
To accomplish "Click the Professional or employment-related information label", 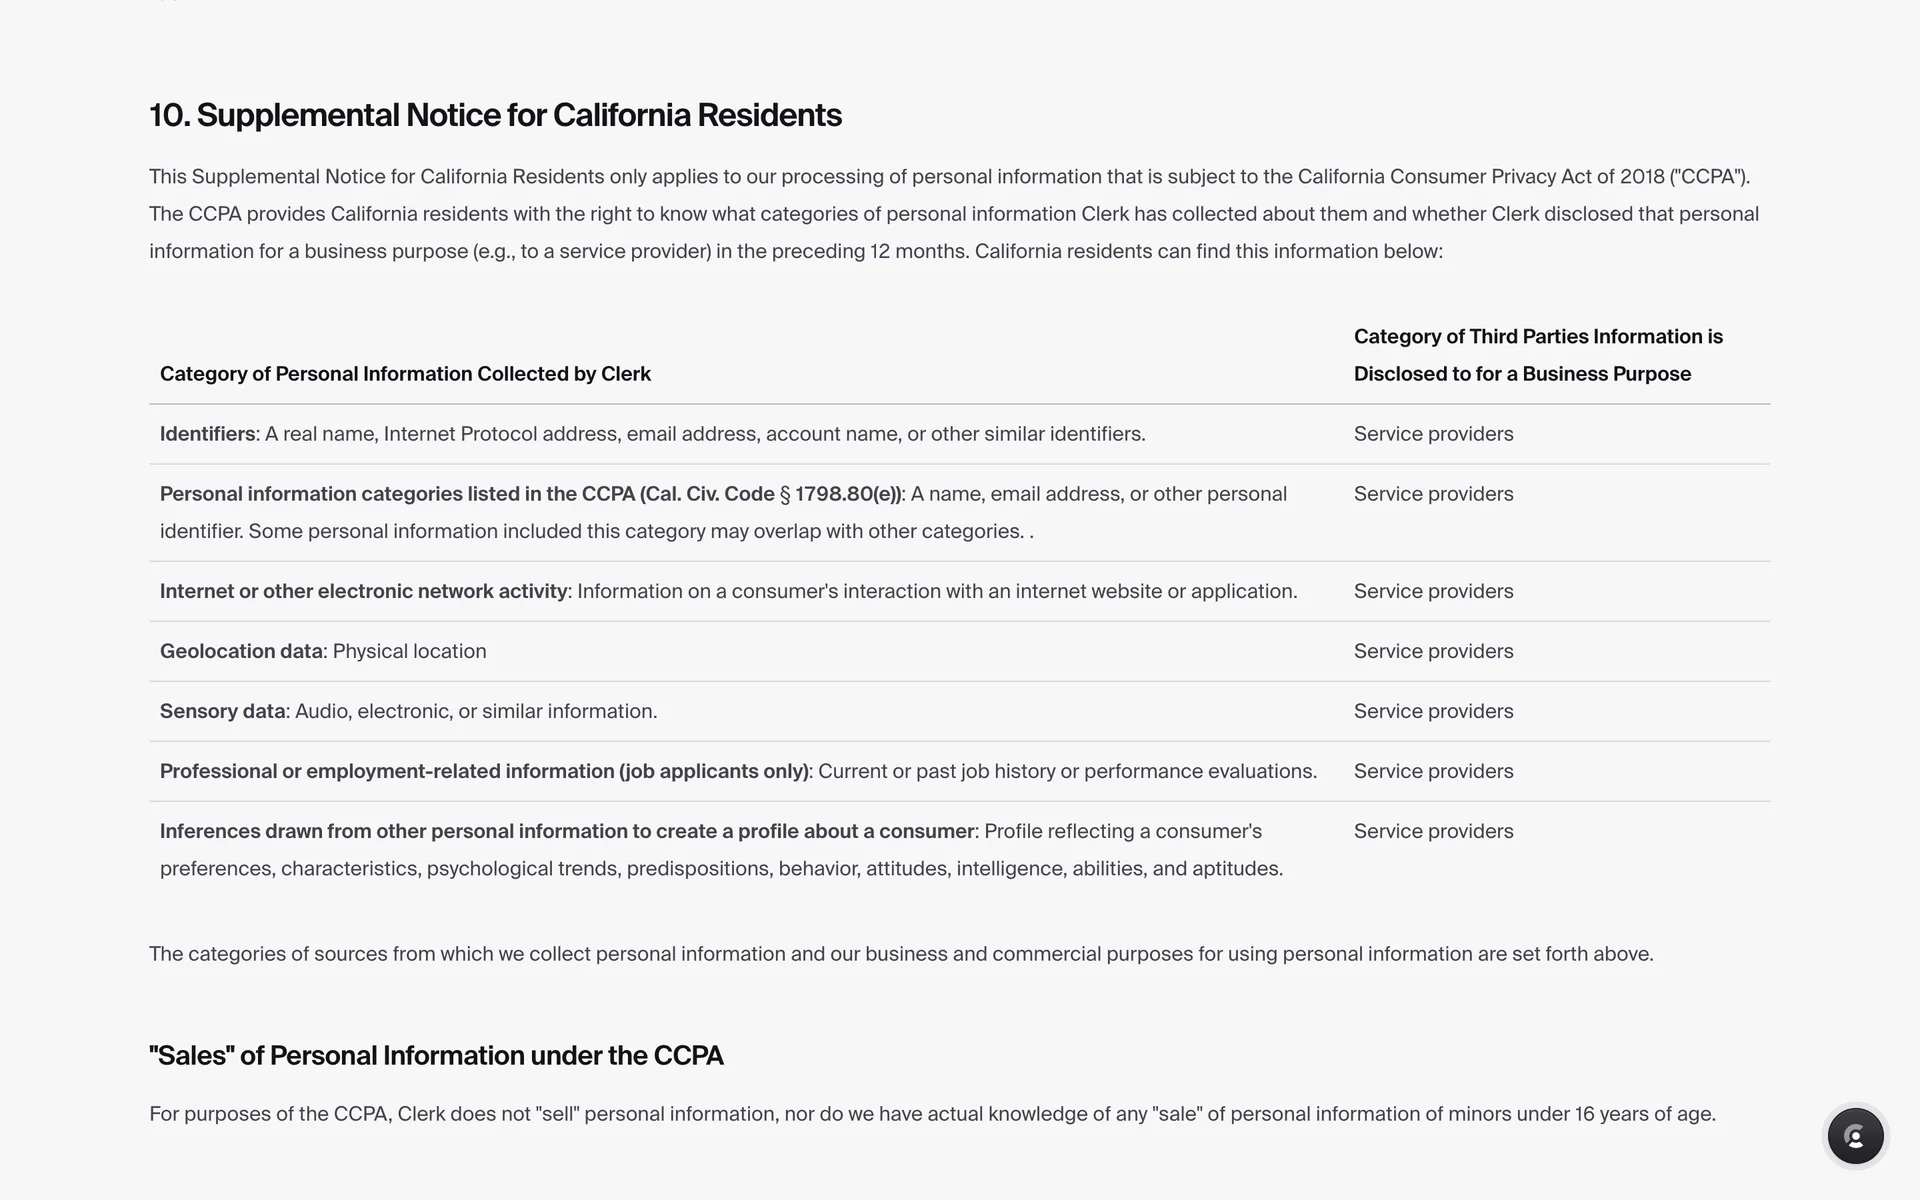I will (x=484, y=771).
